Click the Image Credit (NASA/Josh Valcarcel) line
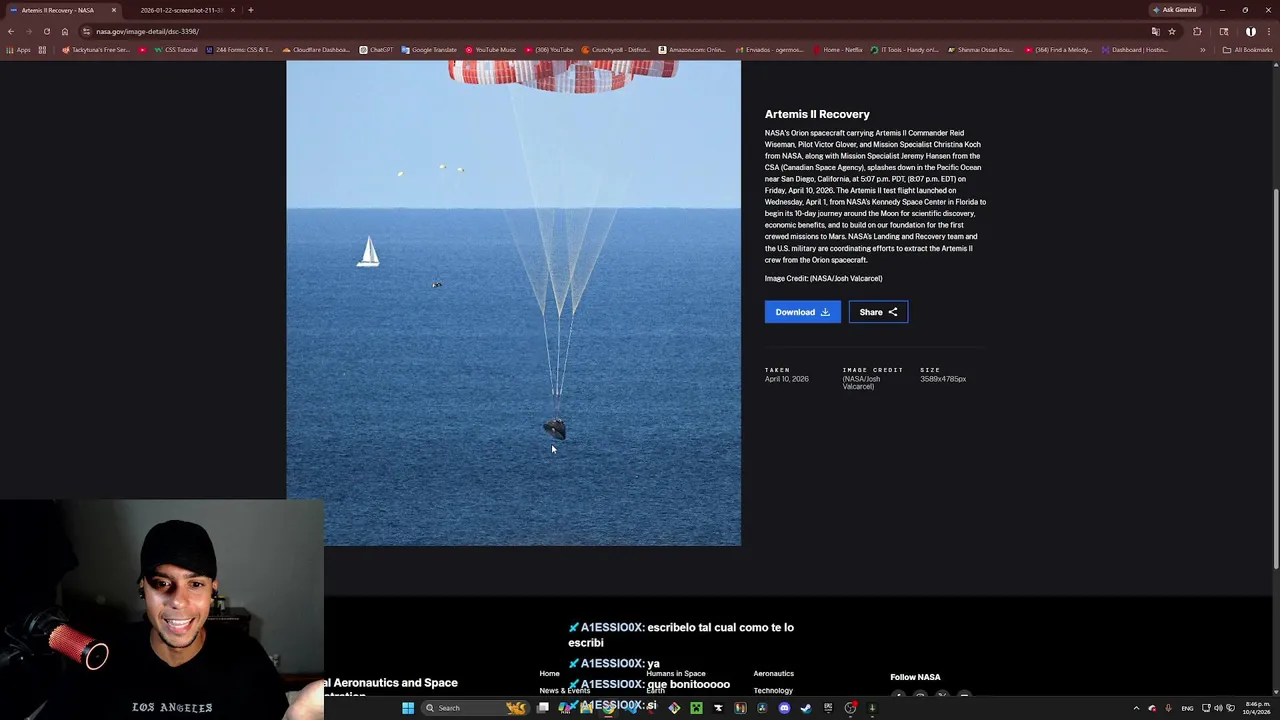 823,279
